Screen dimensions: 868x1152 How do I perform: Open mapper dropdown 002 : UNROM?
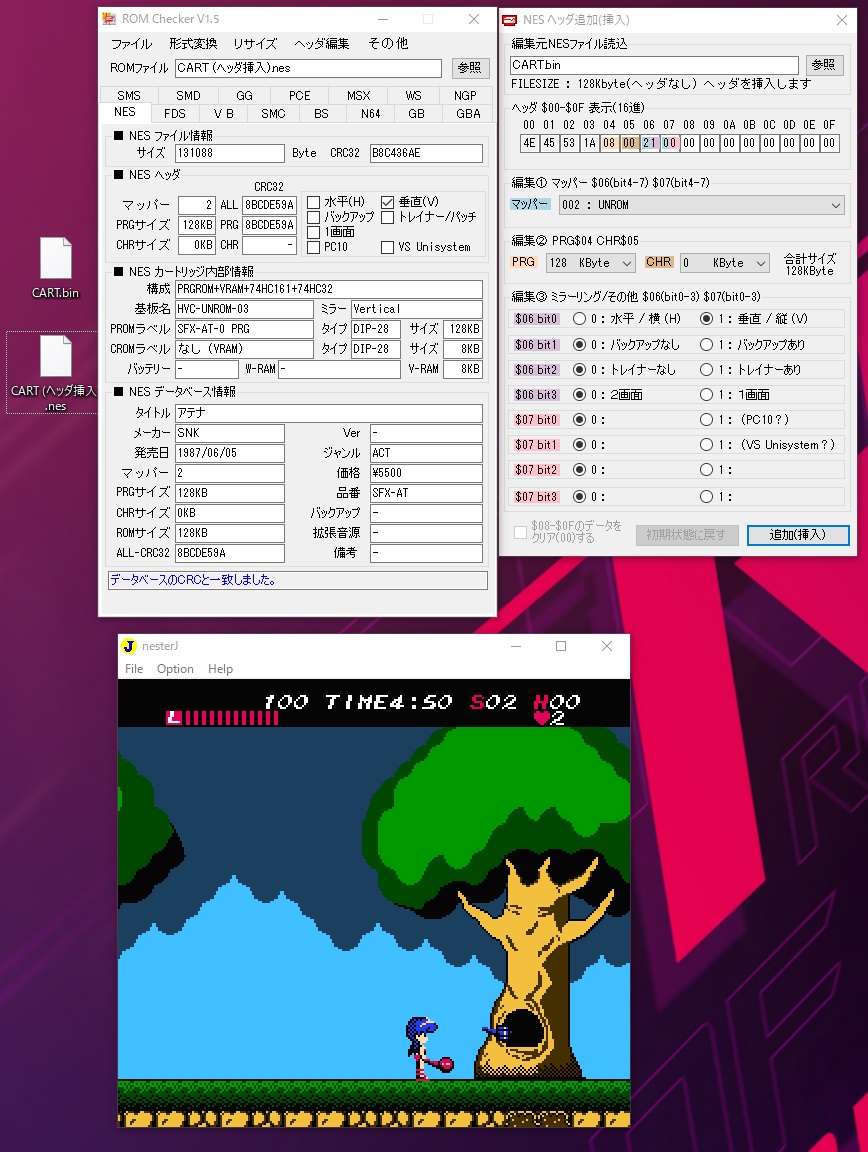coord(701,205)
